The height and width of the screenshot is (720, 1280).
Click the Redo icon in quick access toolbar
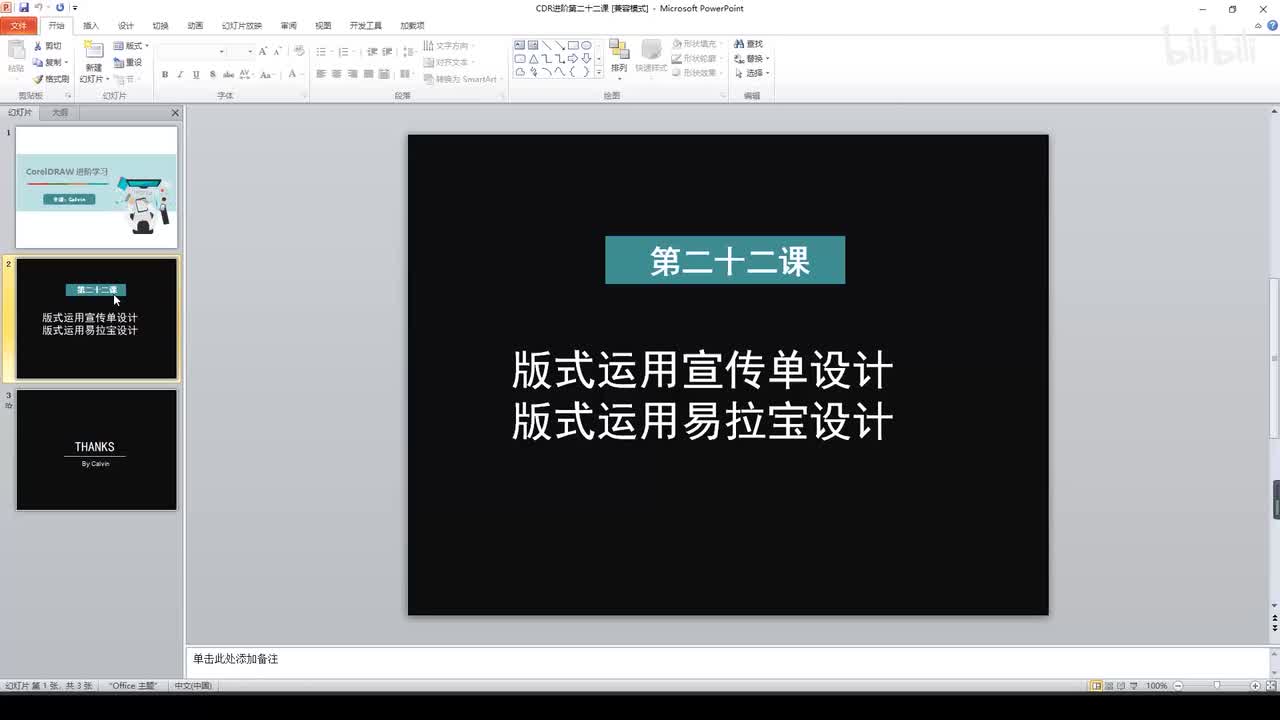coord(60,8)
